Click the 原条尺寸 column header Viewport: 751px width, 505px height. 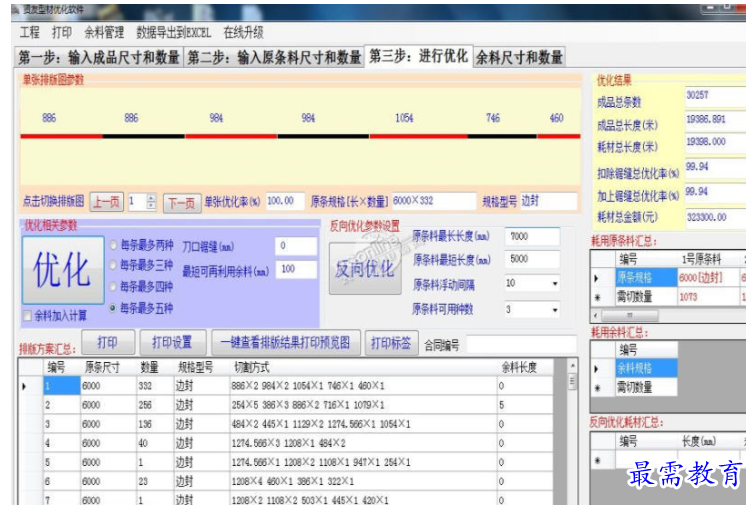coord(108,368)
